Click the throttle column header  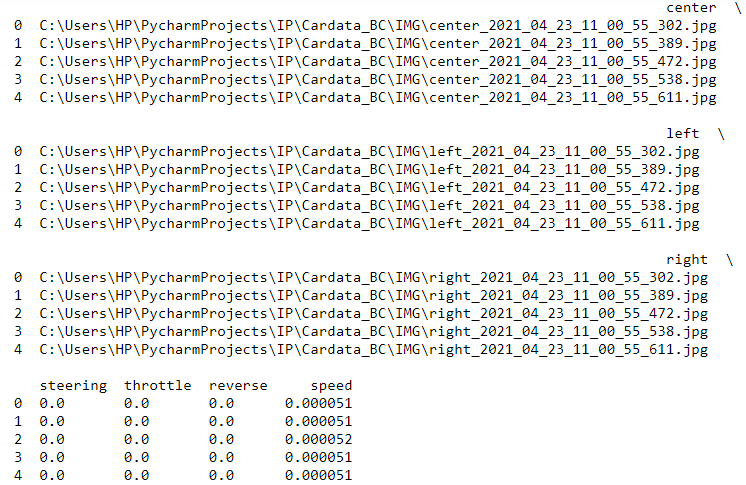157,386
